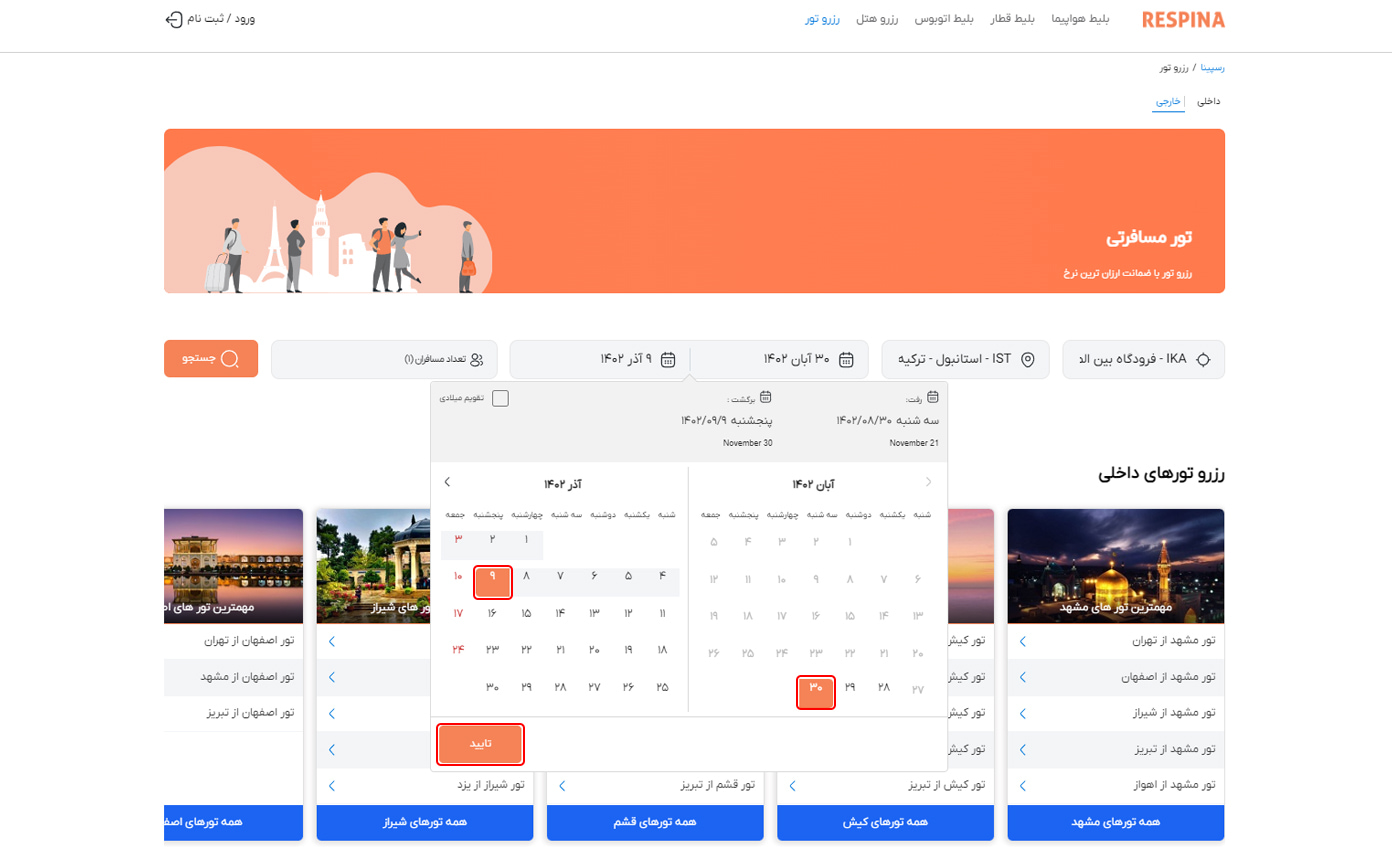This screenshot has height=847, width=1392.
Task: Click the crosshair icon in IKA origin field
Action: (1203, 360)
